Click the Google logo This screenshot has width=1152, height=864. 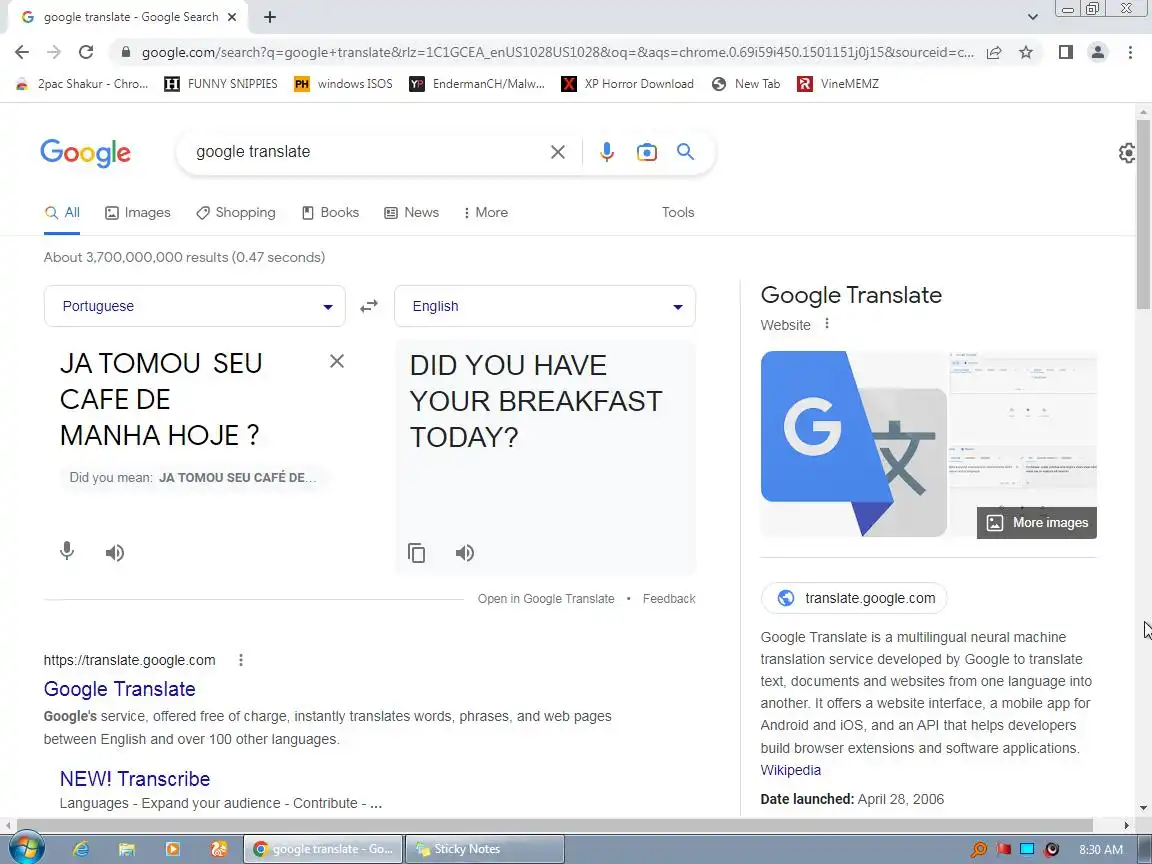point(85,153)
